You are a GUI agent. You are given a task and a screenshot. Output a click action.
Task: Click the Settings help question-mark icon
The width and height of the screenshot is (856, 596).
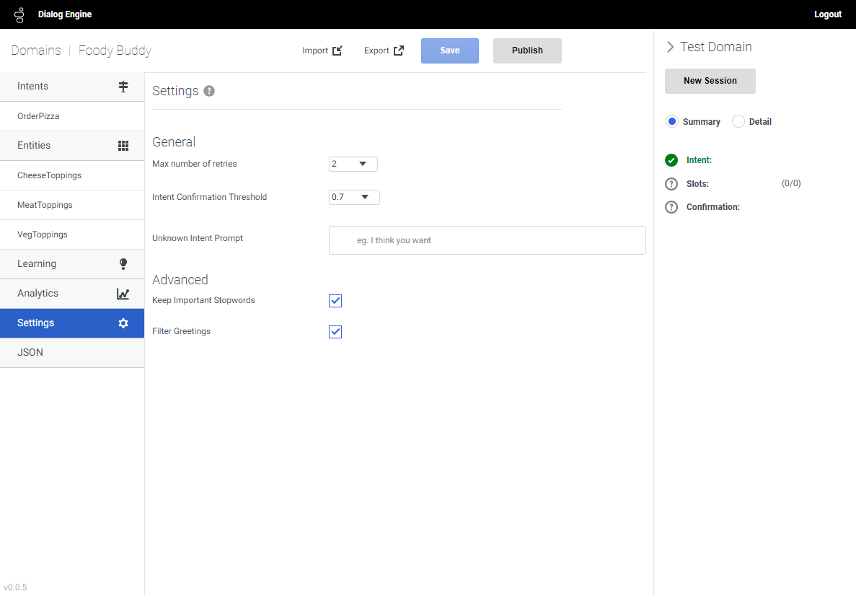(x=209, y=91)
